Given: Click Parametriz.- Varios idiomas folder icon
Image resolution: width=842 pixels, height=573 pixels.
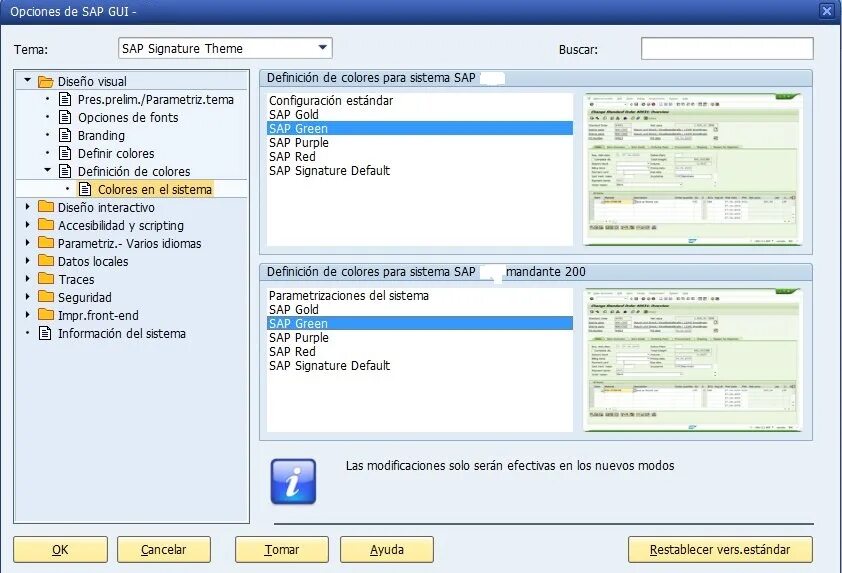Looking at the screenshot, I should [46, 243].
